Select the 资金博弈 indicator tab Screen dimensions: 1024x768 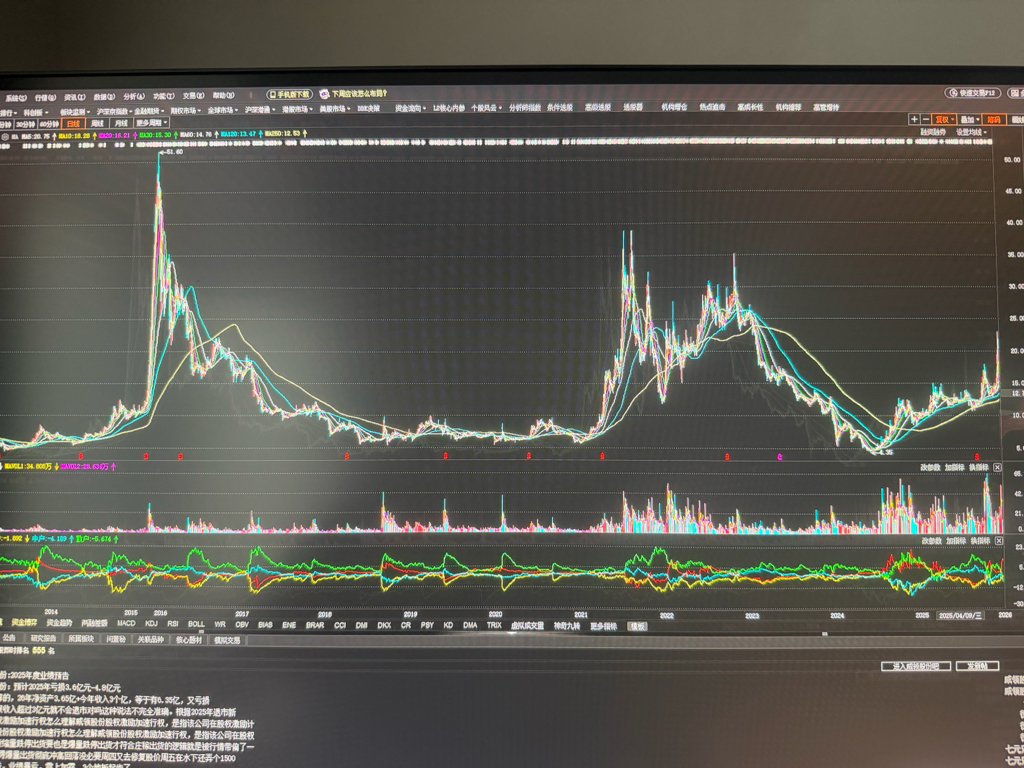coord(24,623)
